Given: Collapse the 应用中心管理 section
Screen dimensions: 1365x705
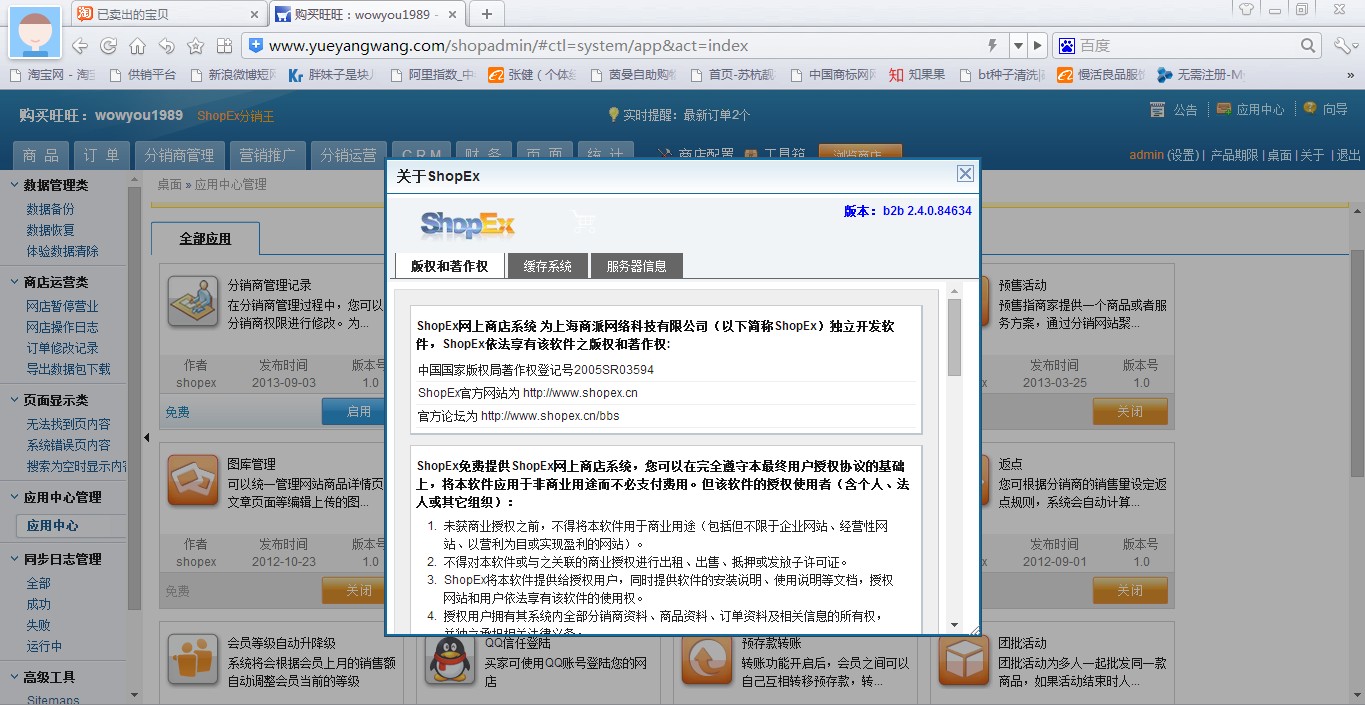Looking at the screenshot, I should click(14, 497).
